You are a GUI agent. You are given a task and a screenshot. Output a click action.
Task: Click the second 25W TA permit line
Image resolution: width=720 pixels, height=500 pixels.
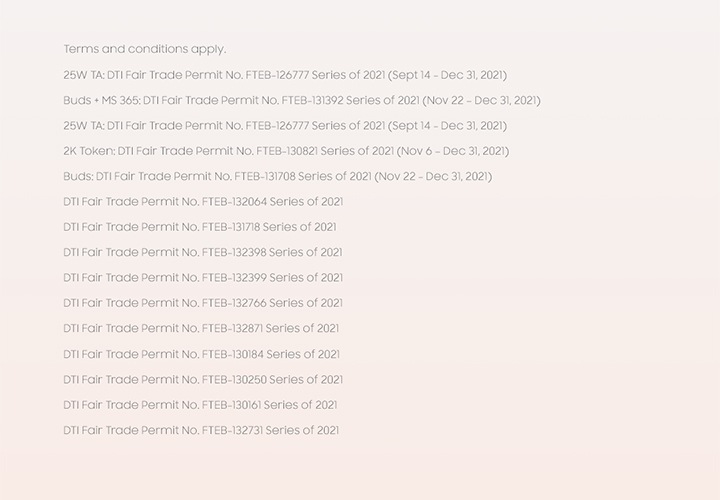pyautogui.click(x=285, y=126)
